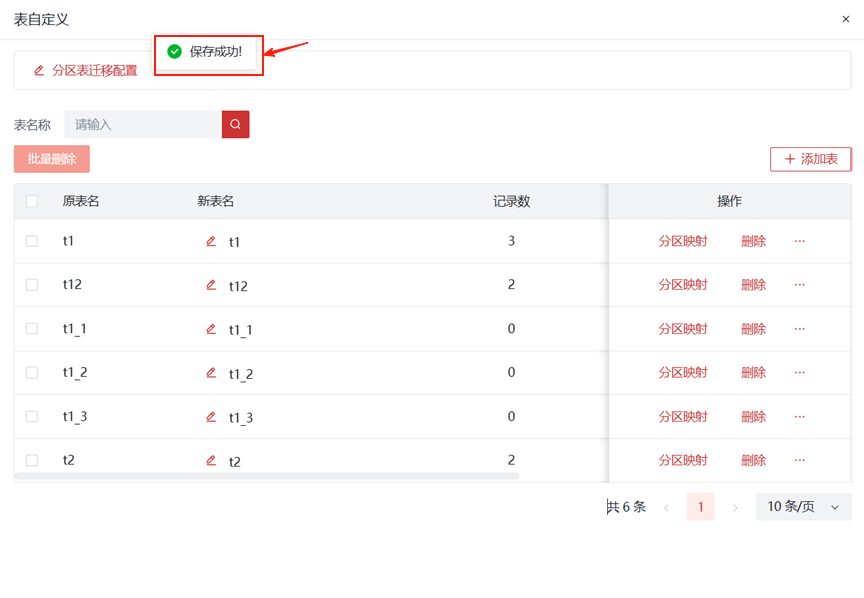Click the 表名称 search input field
The width and height of the screenshot is (864, 598).
click(x=142, y=124)
